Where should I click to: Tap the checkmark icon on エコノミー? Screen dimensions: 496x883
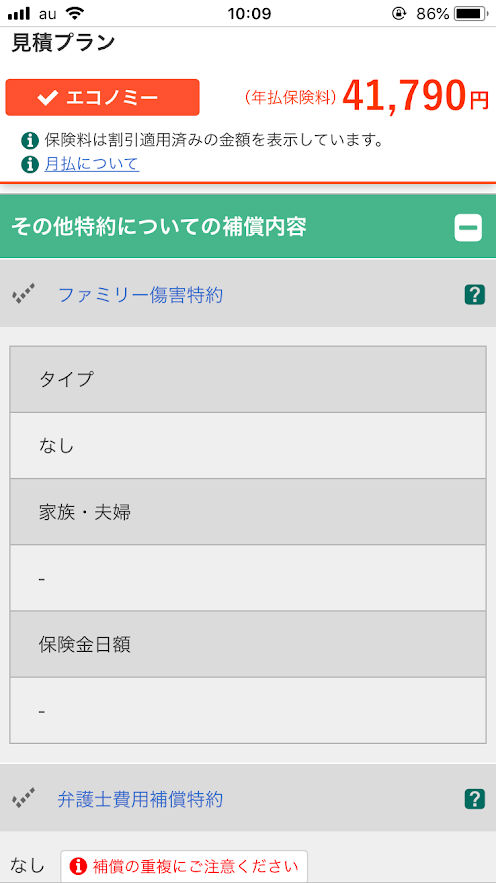point(47,98)
